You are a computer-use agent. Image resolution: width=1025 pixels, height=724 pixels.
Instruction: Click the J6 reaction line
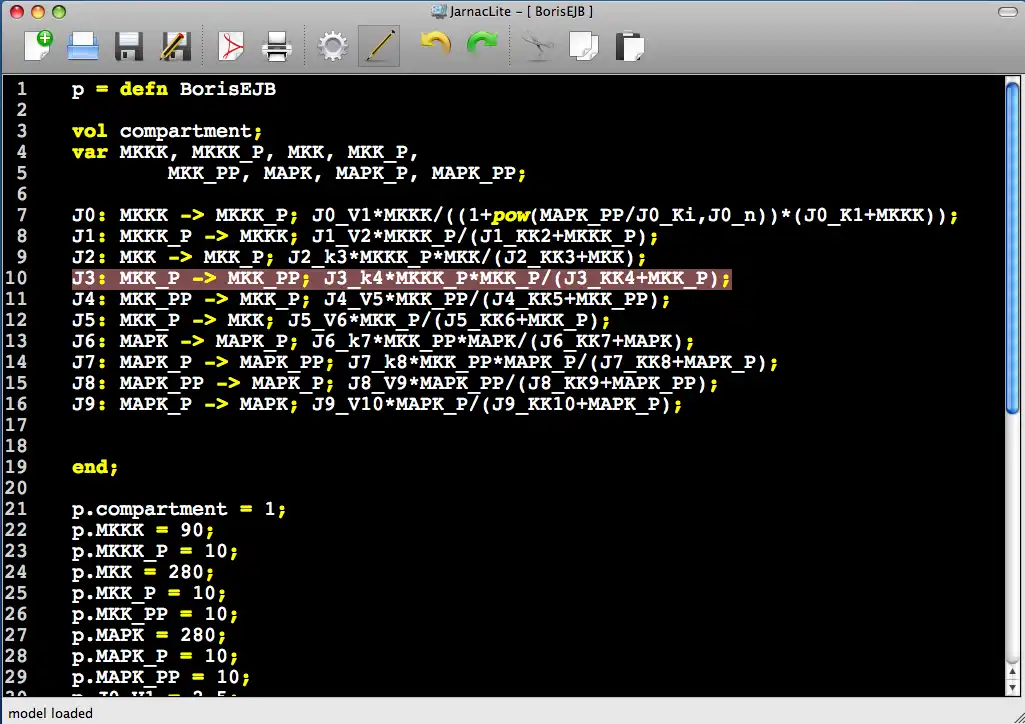382,341
